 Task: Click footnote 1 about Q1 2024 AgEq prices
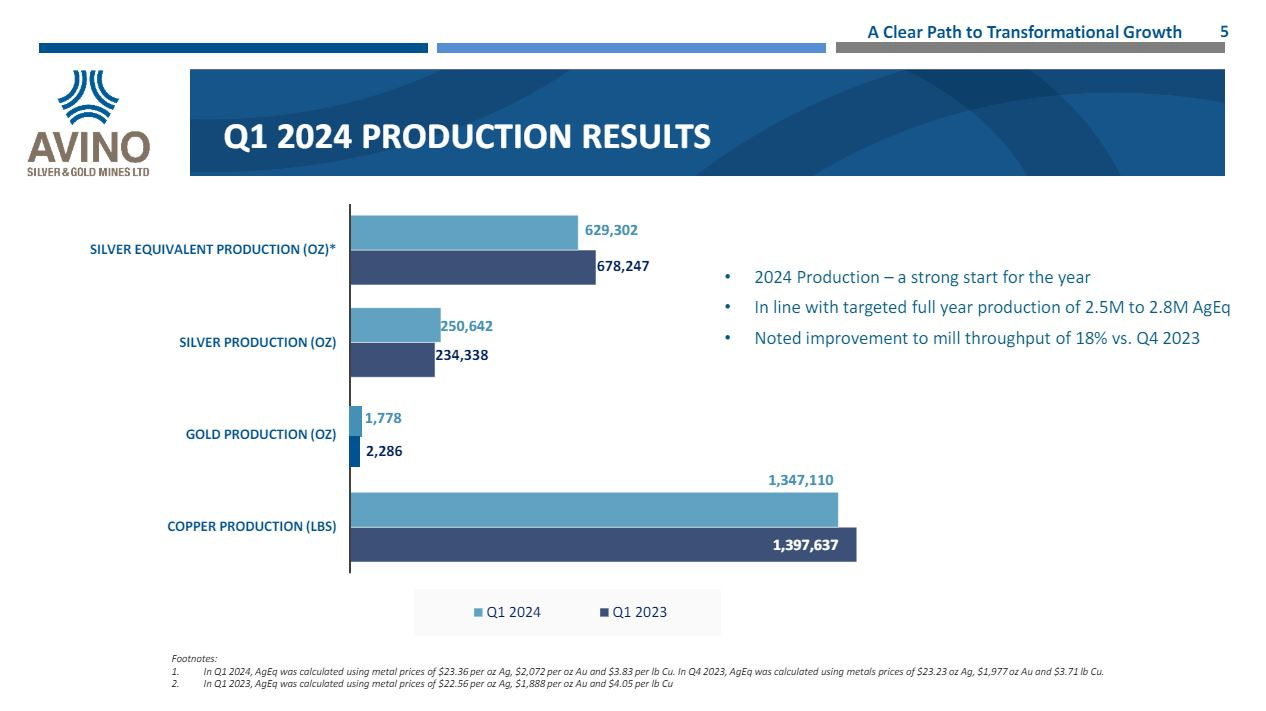[x=653, y=672]
